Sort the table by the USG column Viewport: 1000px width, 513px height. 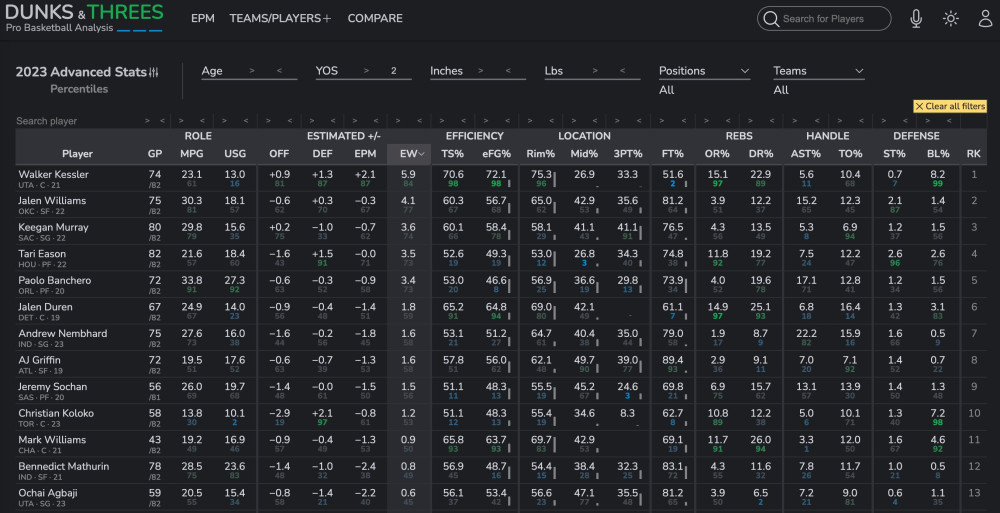click(x=234, y=154)
